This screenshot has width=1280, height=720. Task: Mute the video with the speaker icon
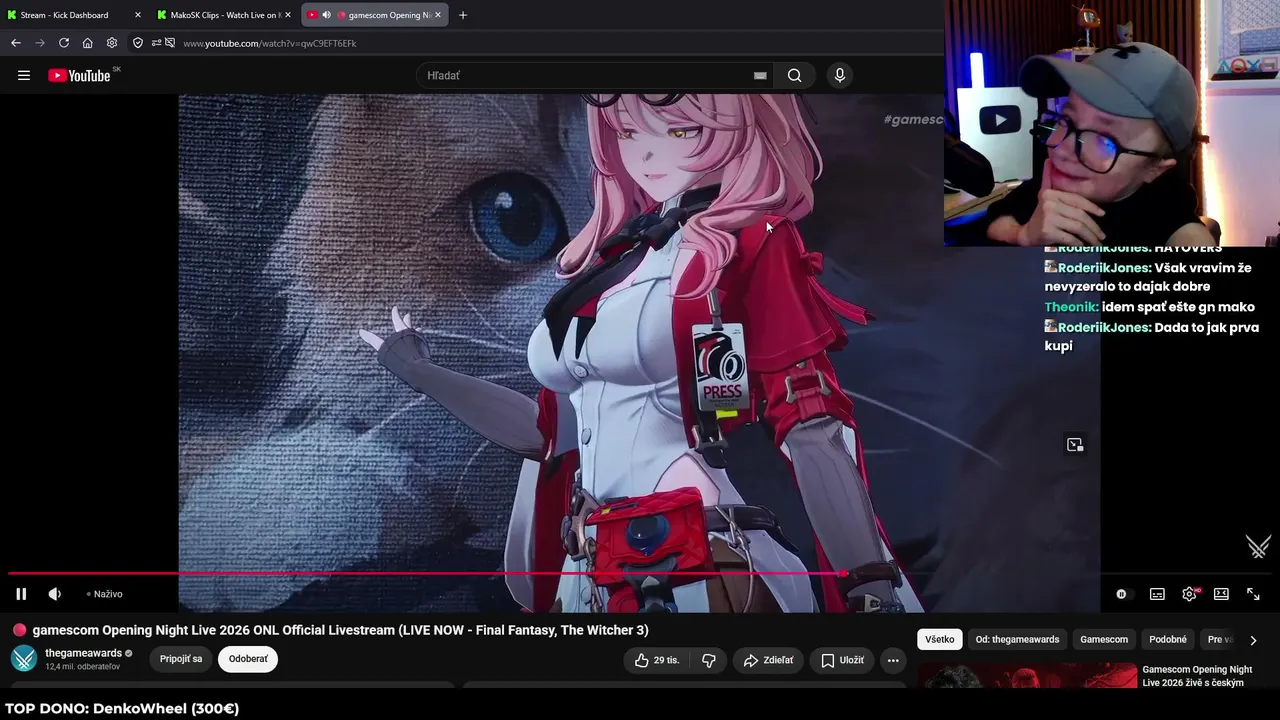(55, 594)
